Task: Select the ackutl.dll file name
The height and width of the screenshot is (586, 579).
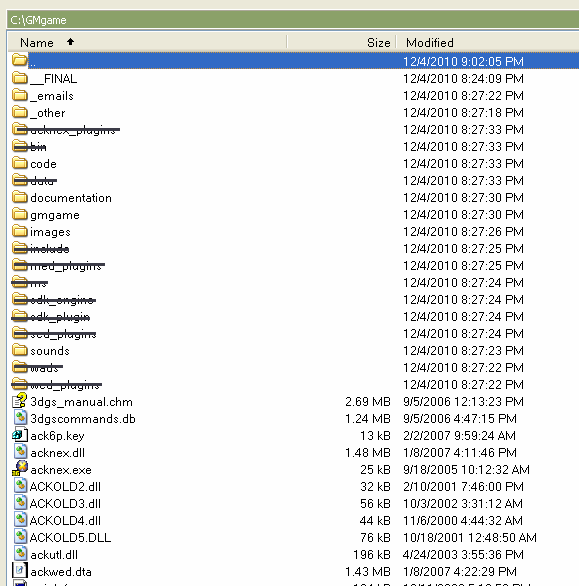Action: pyautogui.click(x=54, y=555)
